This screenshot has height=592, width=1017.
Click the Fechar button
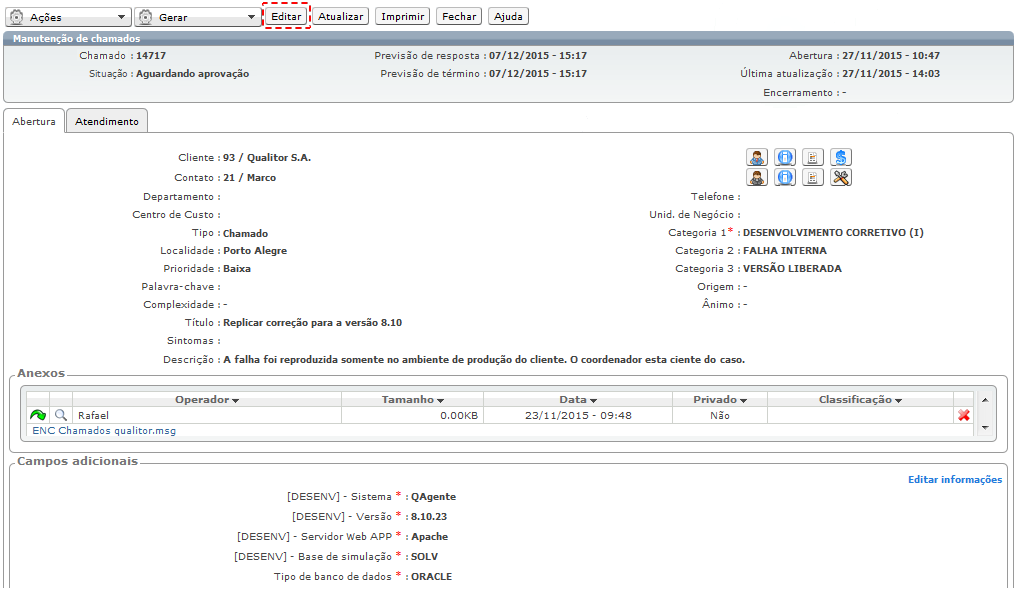pos(459,16)
